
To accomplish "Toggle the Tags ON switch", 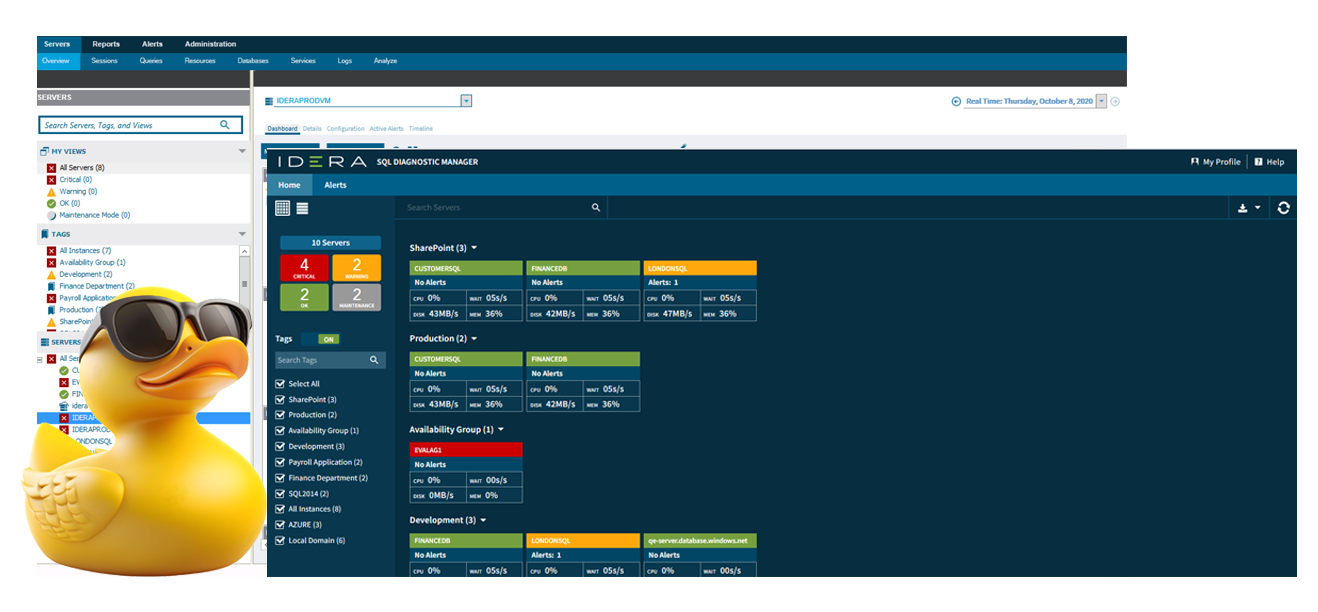I will (x=320, y=339).
